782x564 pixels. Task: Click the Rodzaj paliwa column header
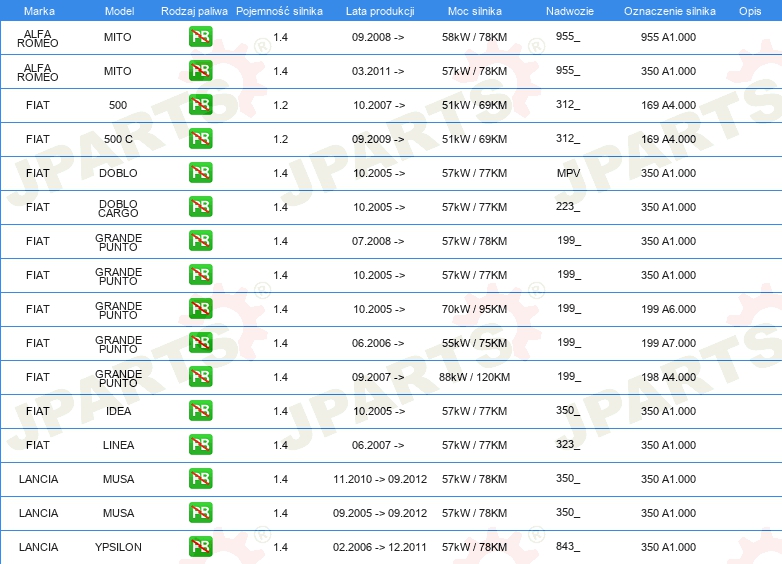pos(194,11)
